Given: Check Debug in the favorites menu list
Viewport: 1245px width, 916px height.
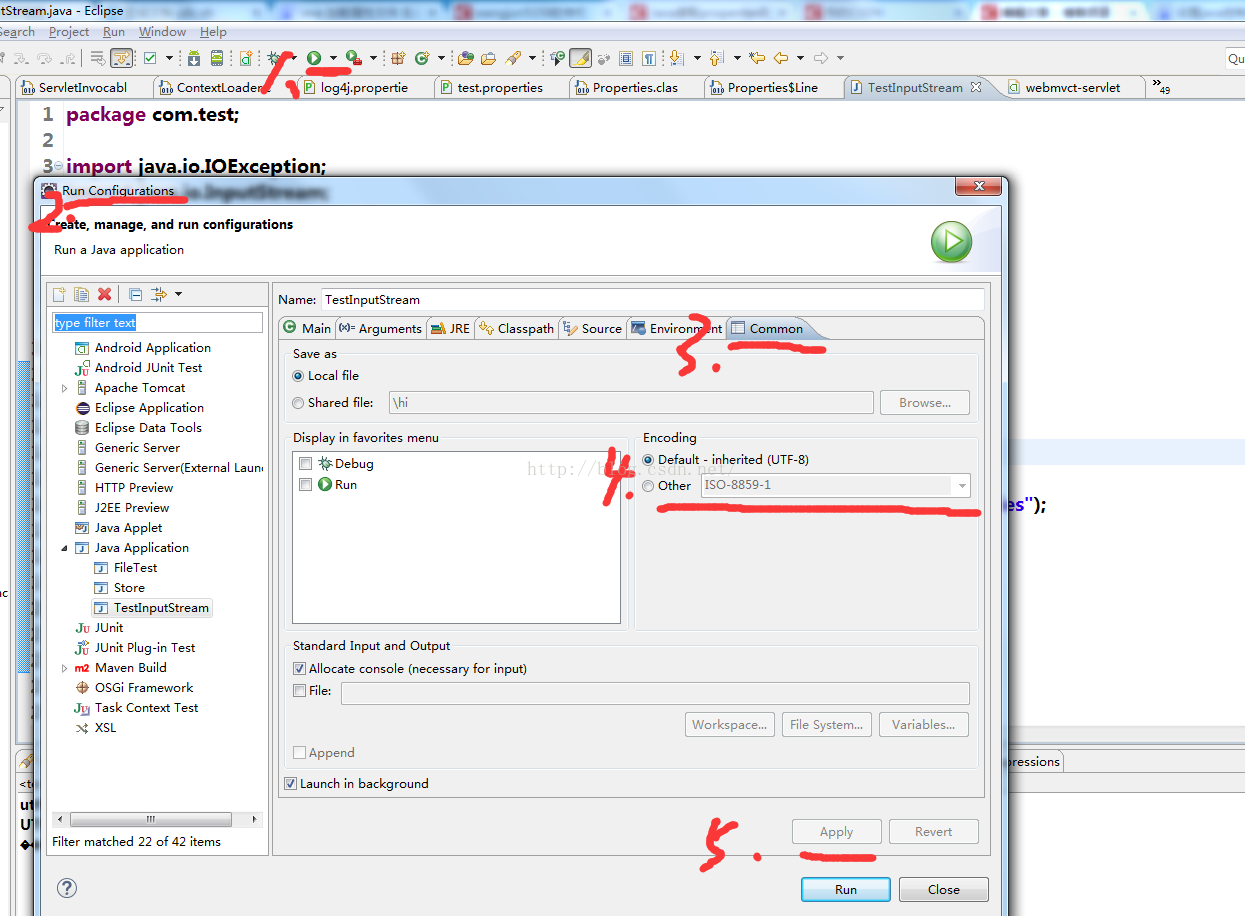Looking at the screenshot, I should click(x=306, y=464).
